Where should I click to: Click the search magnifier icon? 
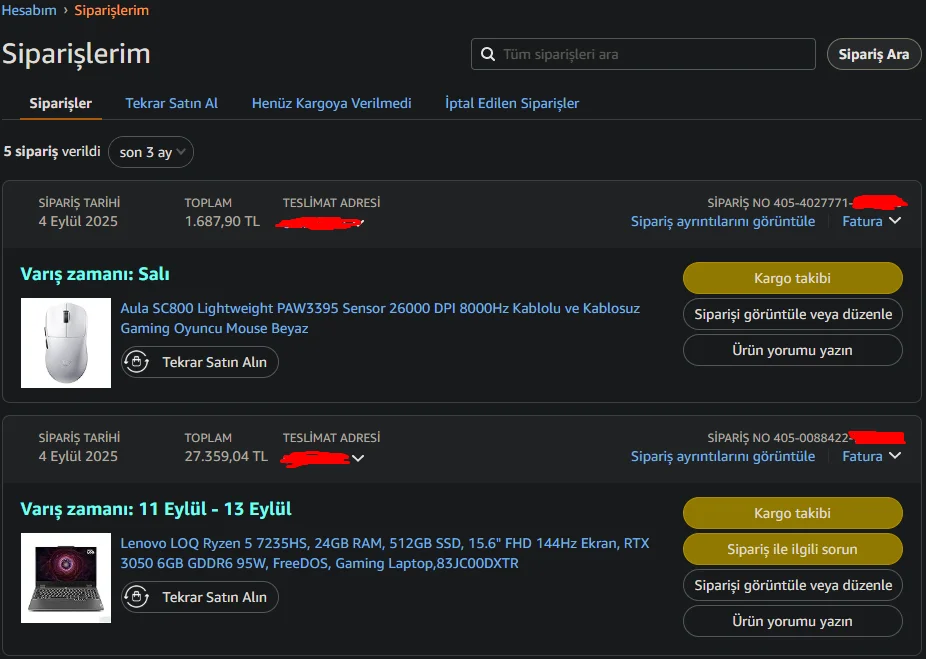487,54
